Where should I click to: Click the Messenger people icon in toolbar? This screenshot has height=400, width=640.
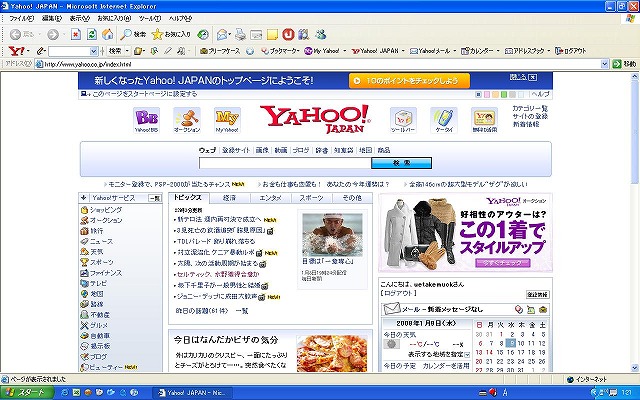(x=321, y=34)
